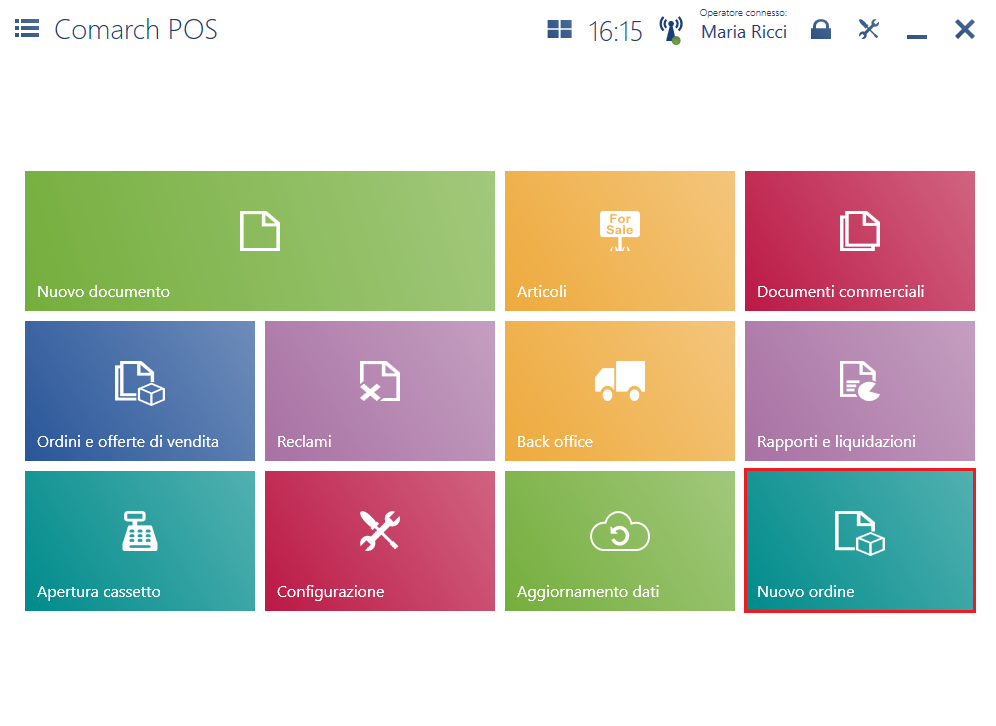Click the delivery truck icon
The height and width of the screenshot is (726, 996).
pos(619,381)
